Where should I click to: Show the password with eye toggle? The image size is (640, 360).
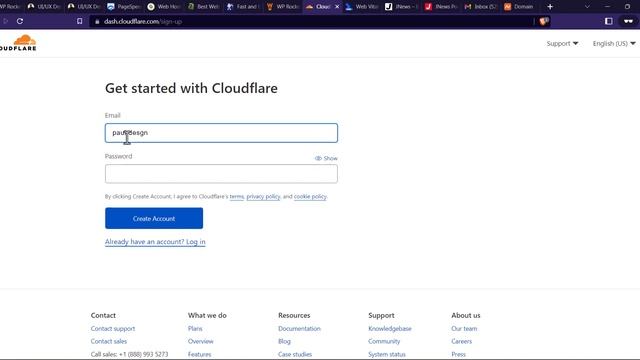[x=326, y=158]
